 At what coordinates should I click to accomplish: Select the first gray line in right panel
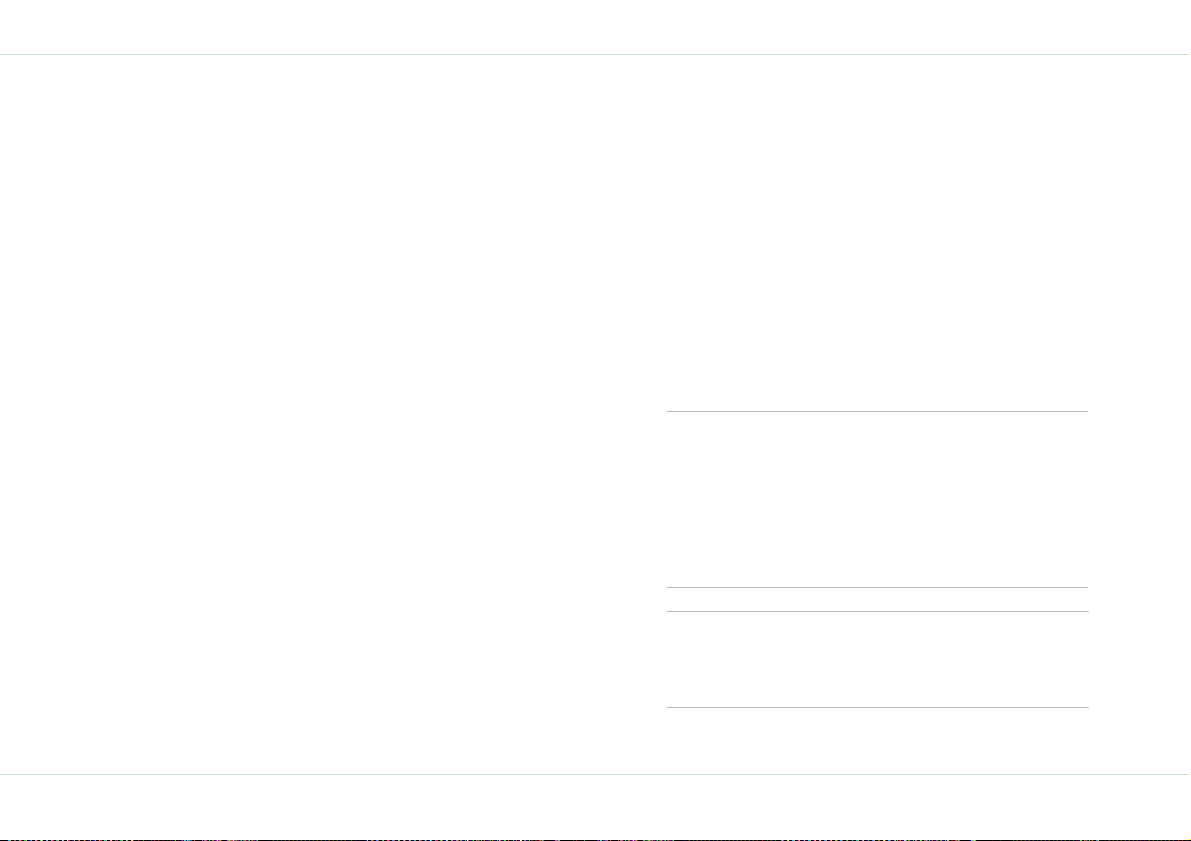877,412
